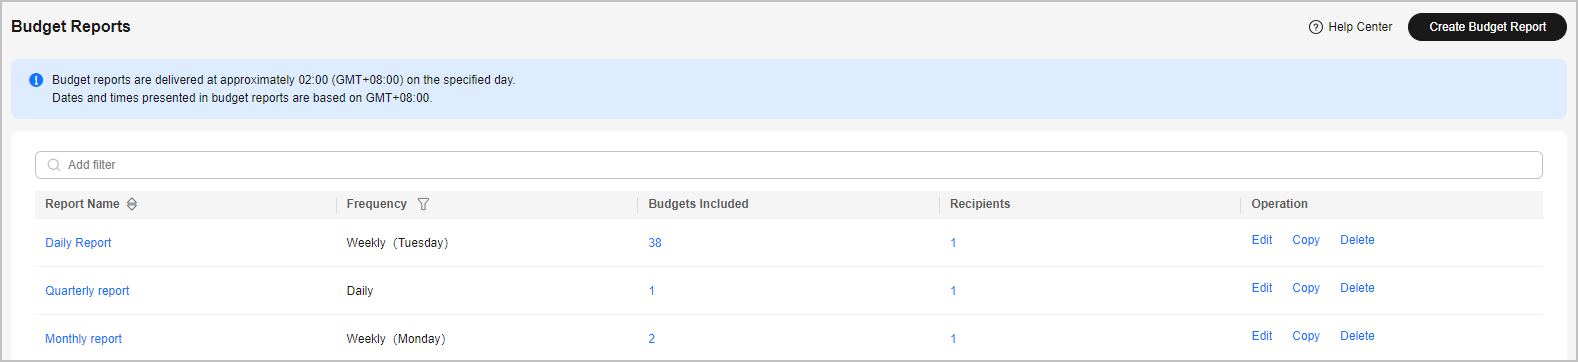
Task: Copy the Daily Report entry
Action: [1306, 240]
